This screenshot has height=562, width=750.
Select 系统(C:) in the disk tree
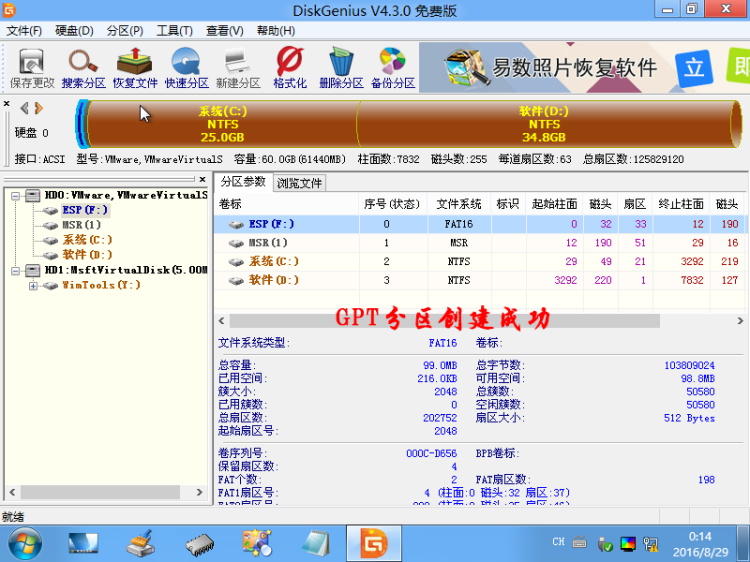[87, 240]
